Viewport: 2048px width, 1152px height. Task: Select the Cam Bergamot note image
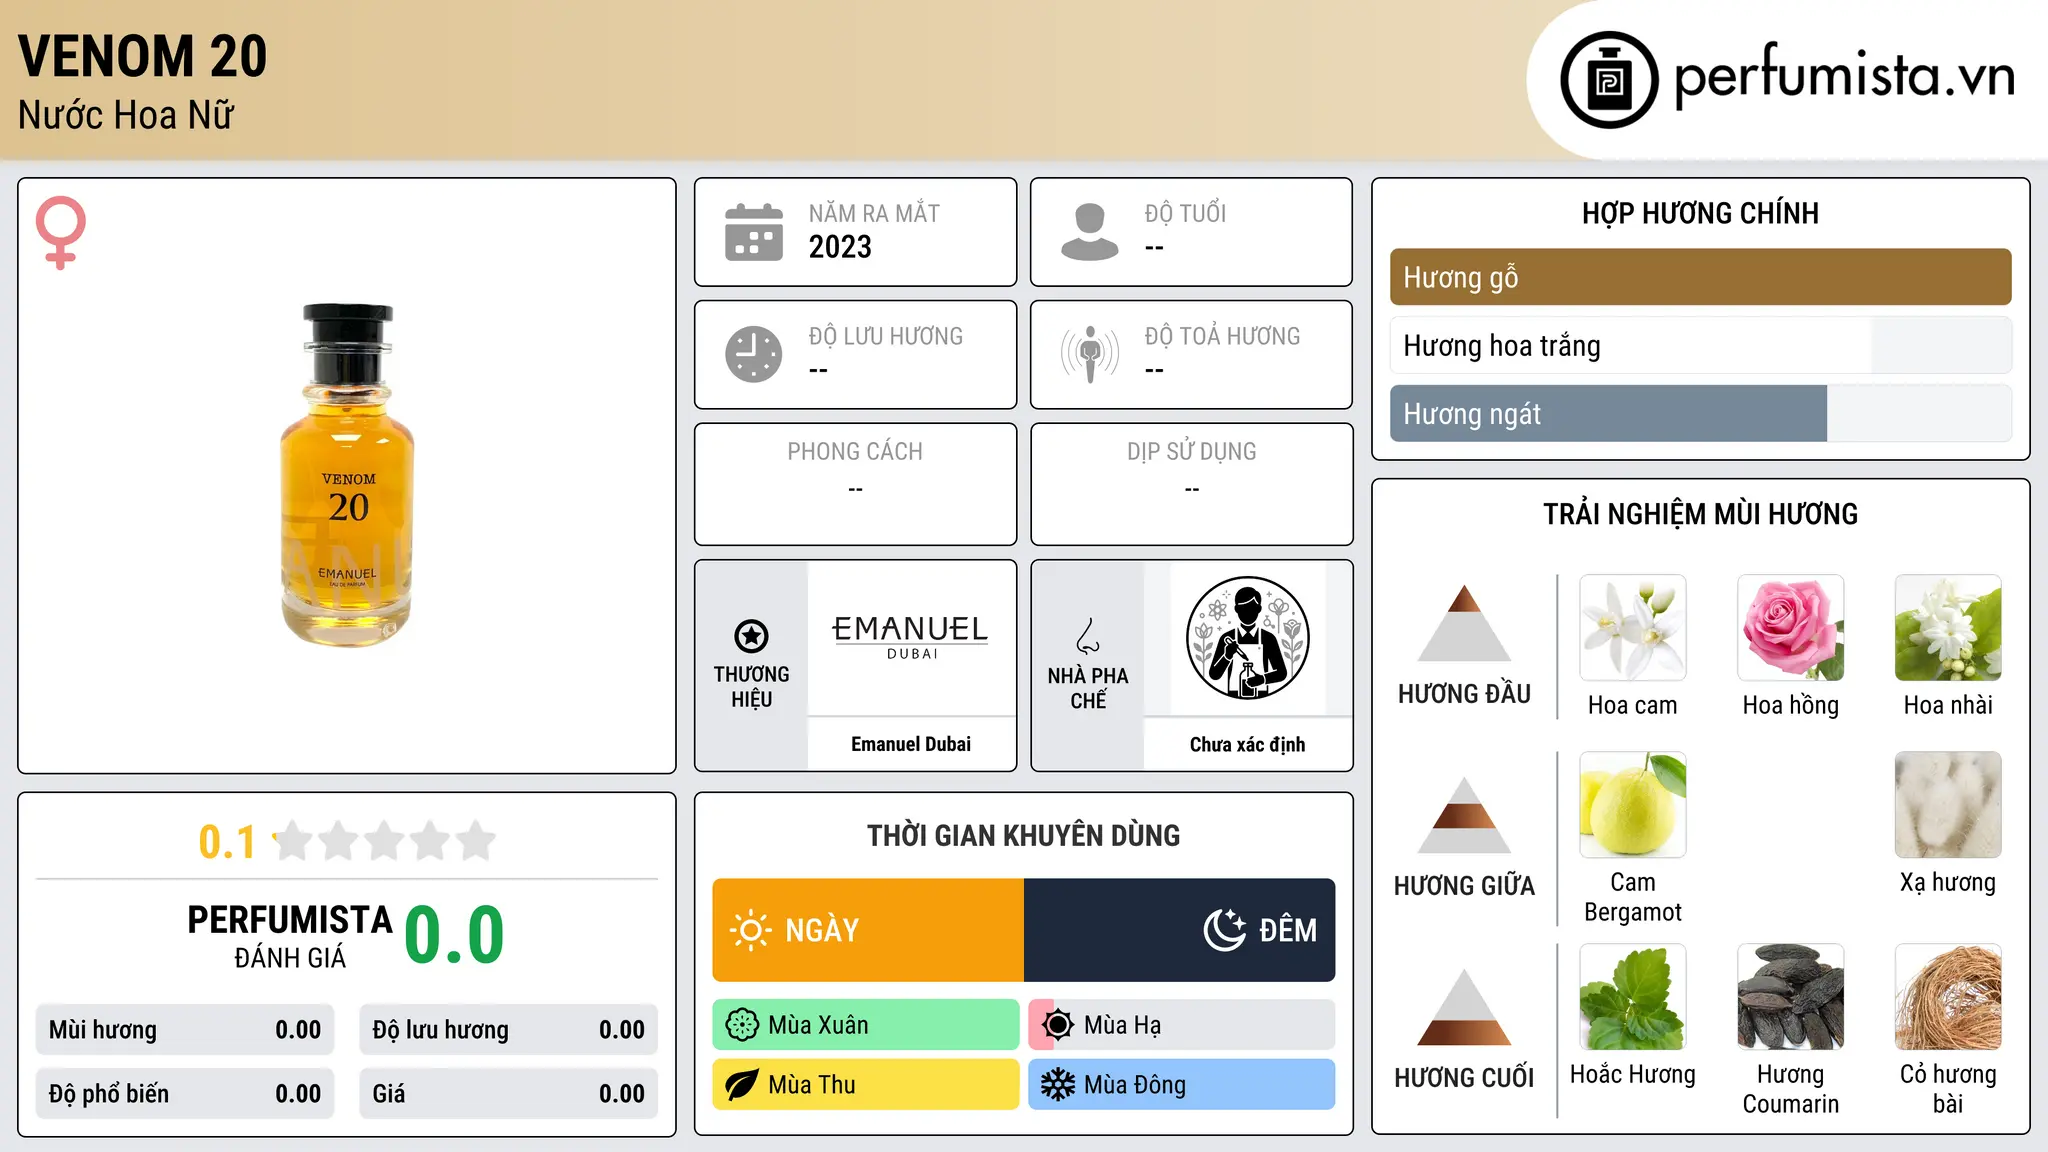[1633, 805]
